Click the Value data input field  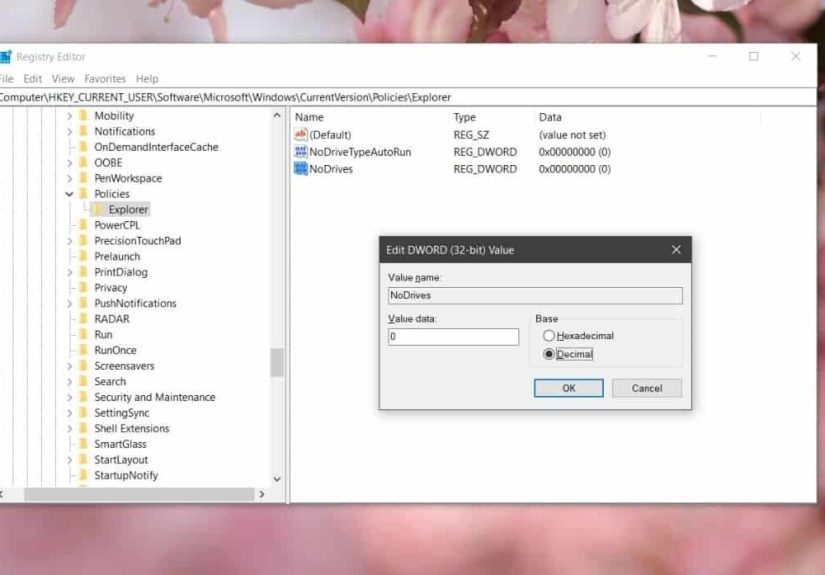453,337
